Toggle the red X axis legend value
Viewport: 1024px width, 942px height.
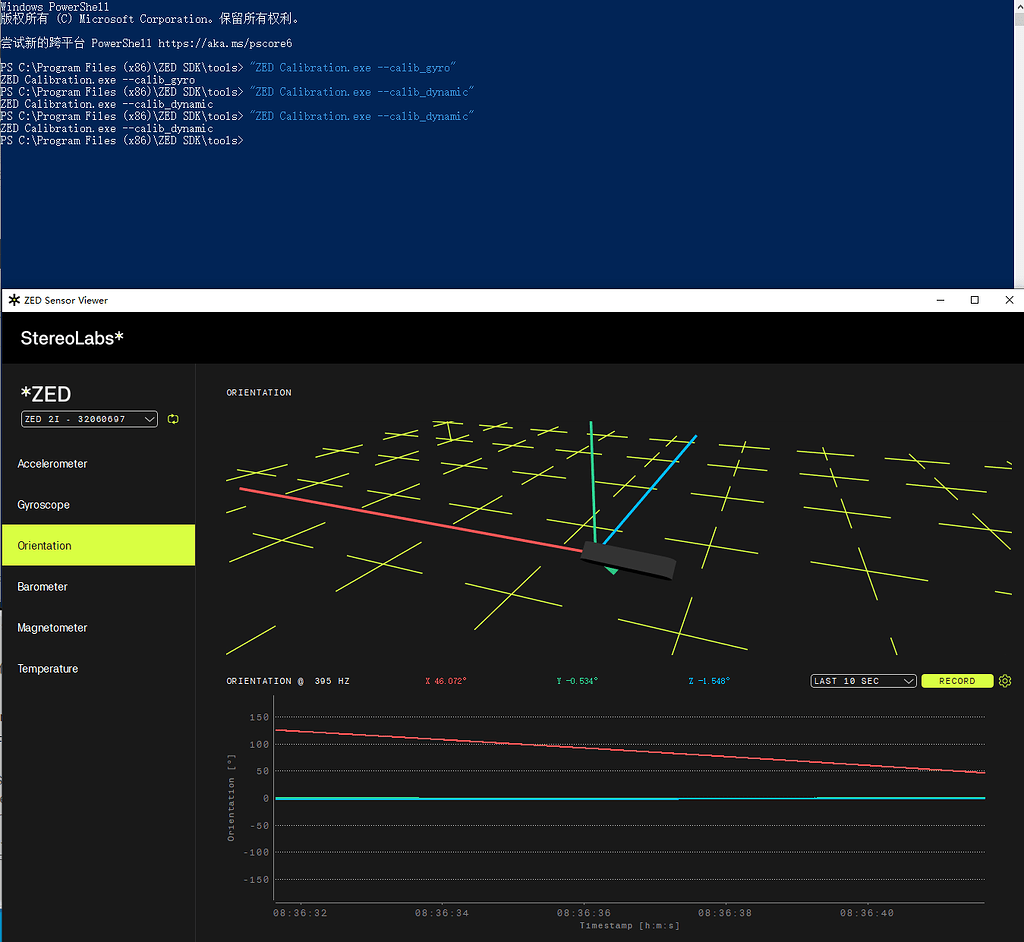(446, 681)
